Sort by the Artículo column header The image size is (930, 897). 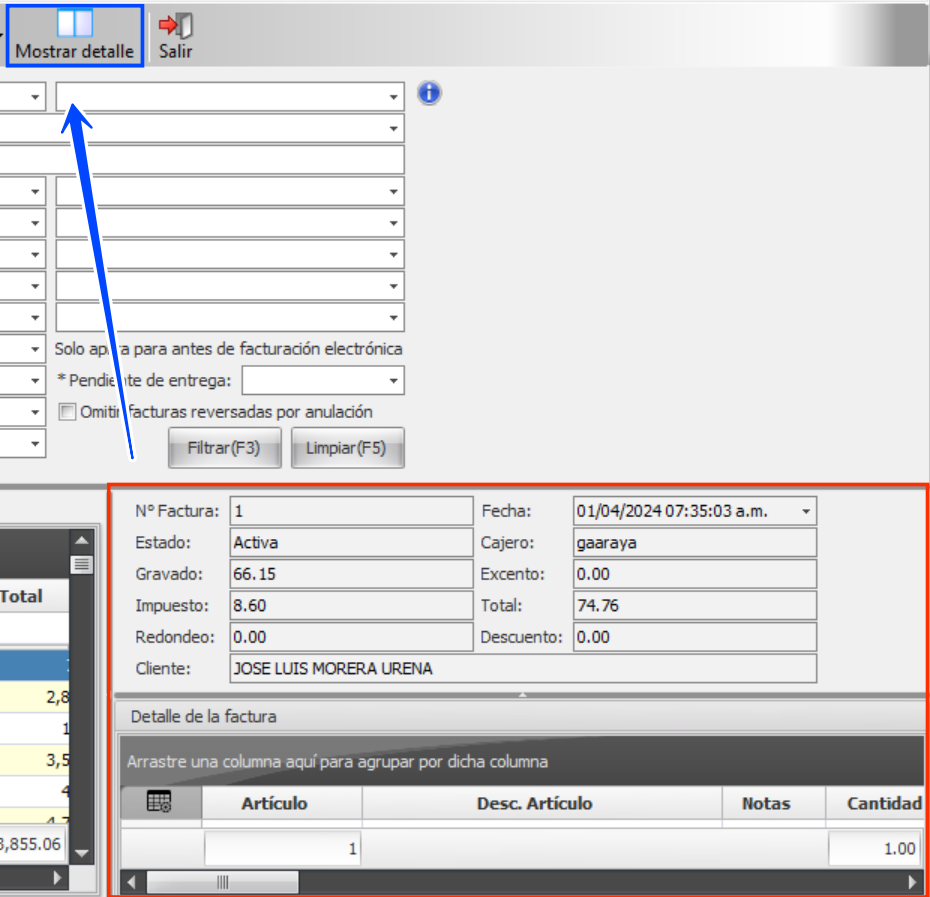click(274, 803)
